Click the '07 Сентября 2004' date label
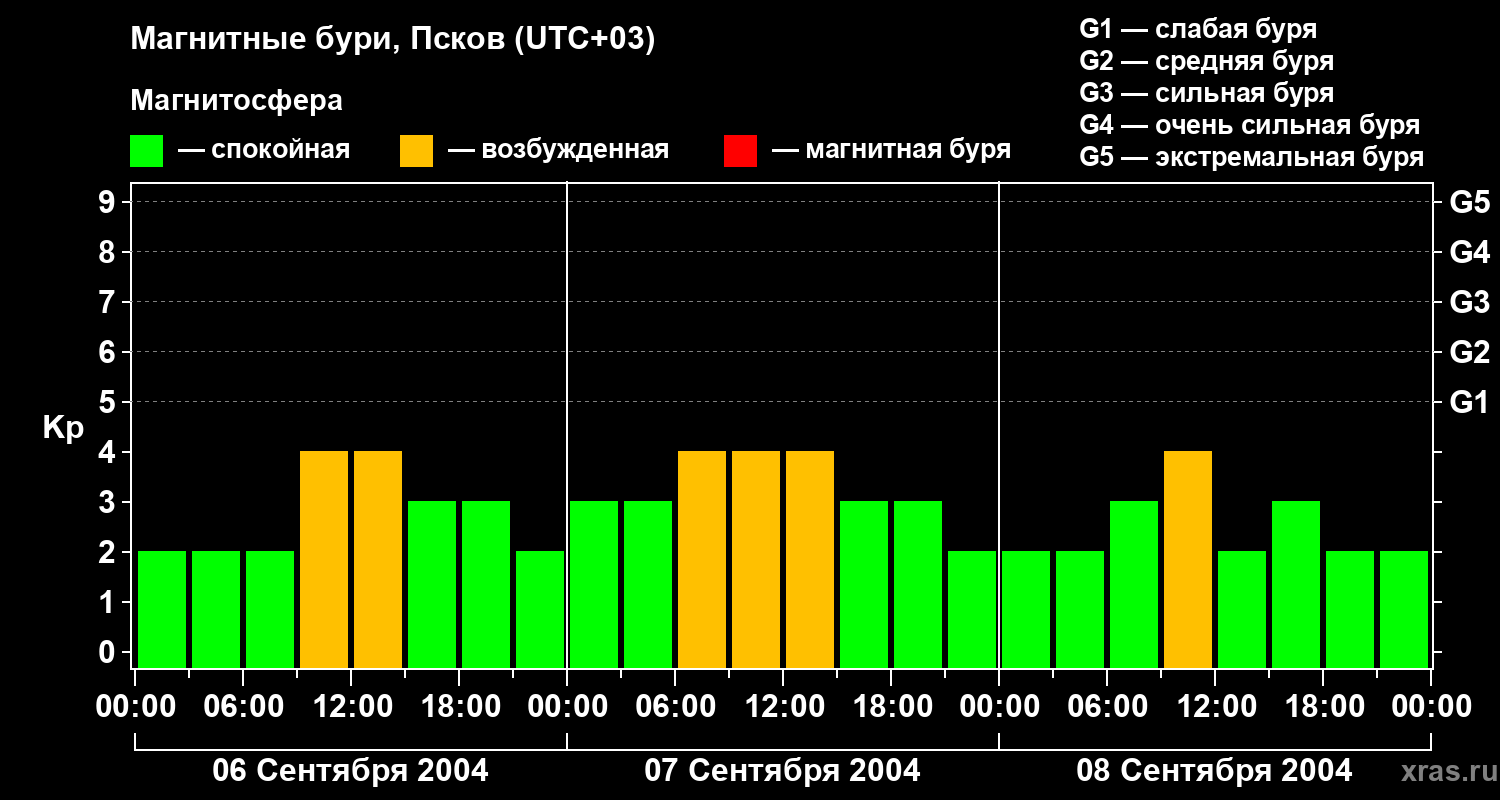The height and width of the screenshot is (800, 1500). [x=782, y=771]
